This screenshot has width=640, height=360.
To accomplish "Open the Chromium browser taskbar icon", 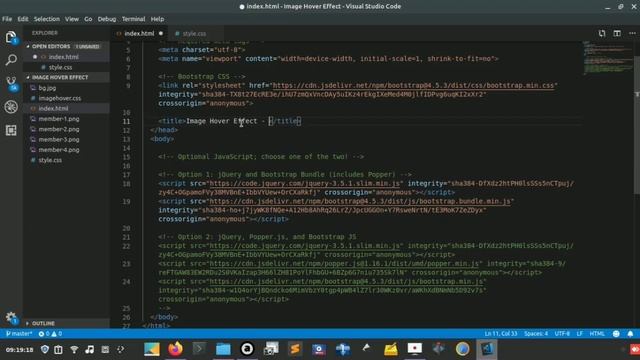I will coord(462,349).
